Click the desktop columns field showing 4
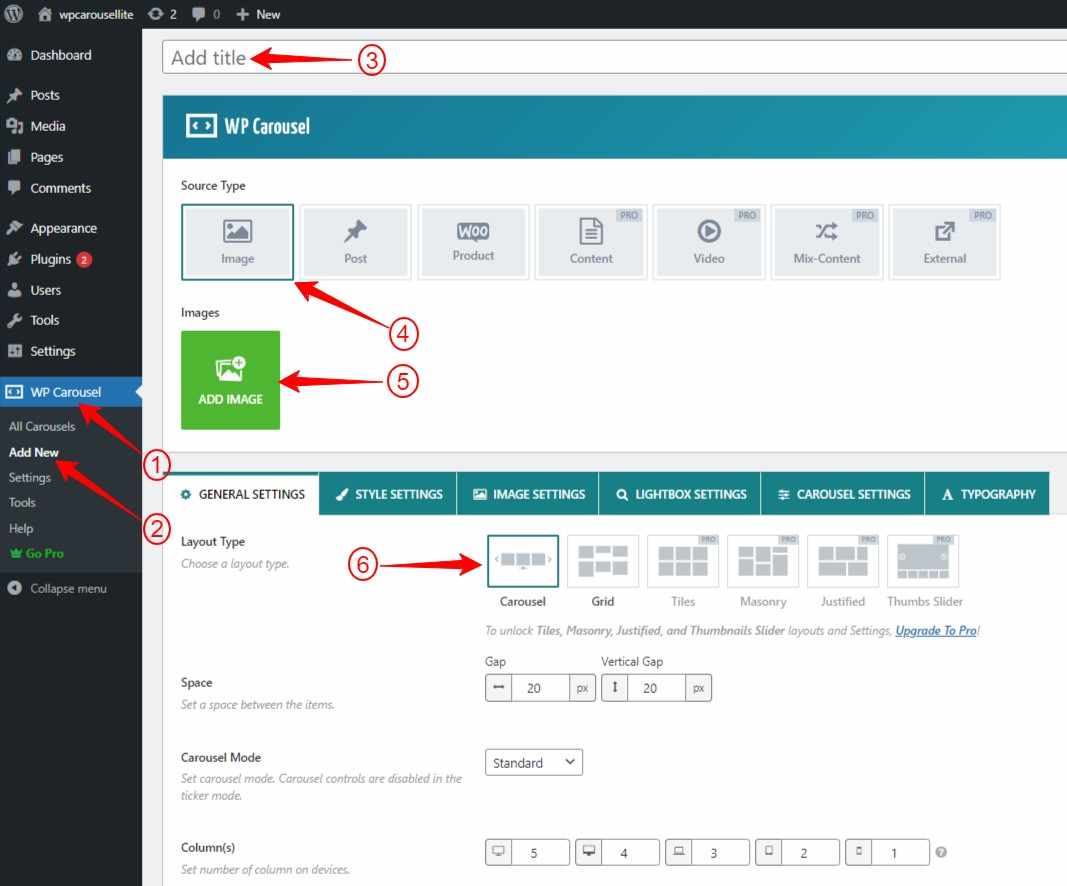The width and height of the screenshot is (1067, 886). [630, 853]
